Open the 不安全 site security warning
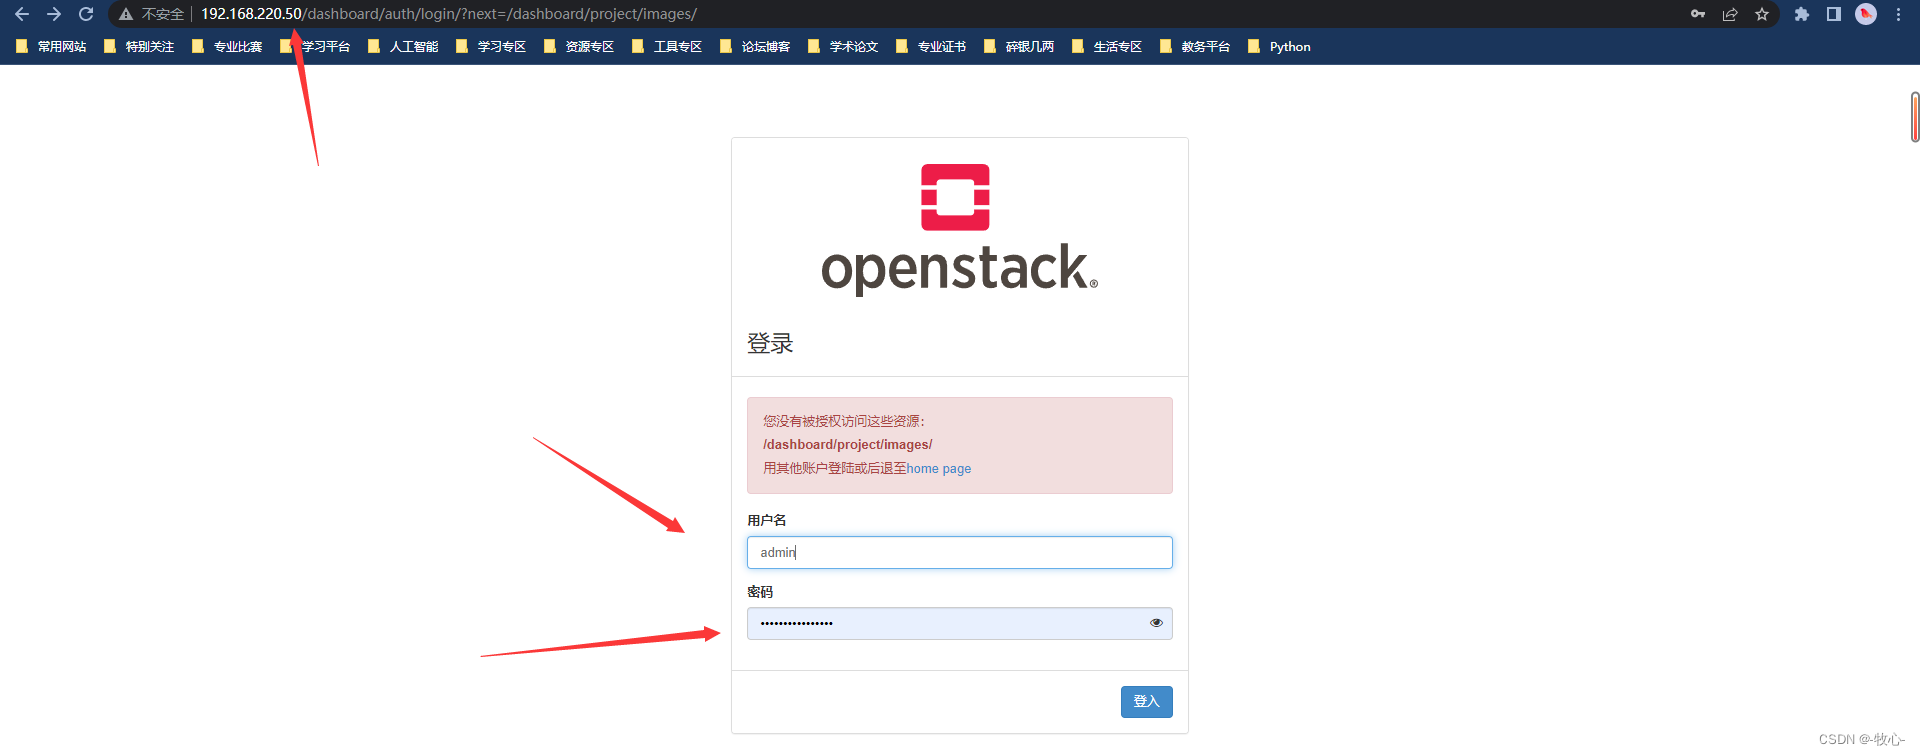 point(152,14)
